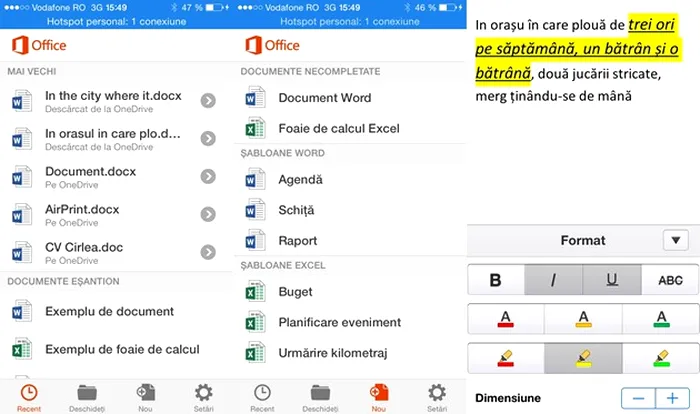Open Deschideți tab in left screen

87,397
